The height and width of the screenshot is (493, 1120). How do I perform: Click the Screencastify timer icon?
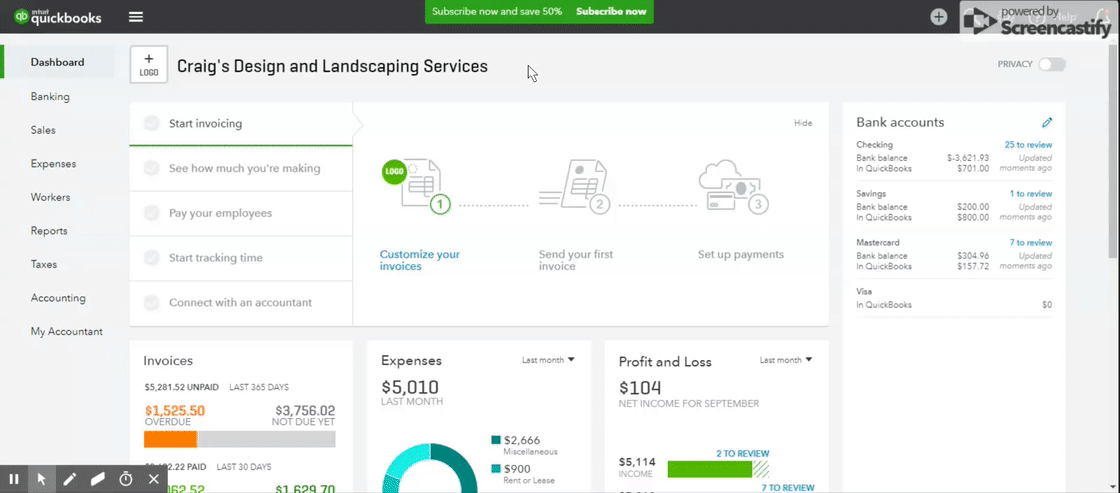click(x=126, y=479)
